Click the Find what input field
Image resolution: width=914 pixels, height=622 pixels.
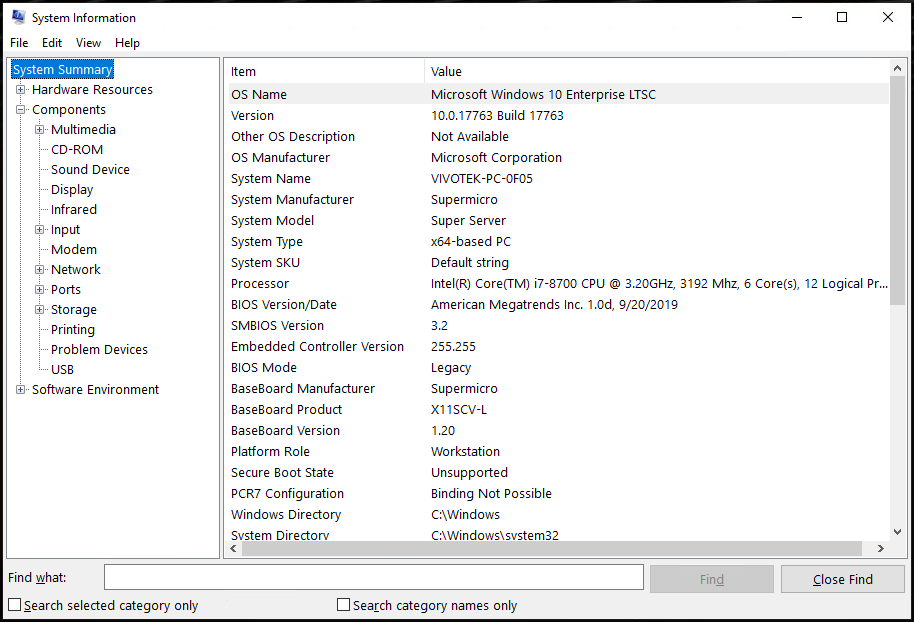pyautogui.click(x=374, y=577)
